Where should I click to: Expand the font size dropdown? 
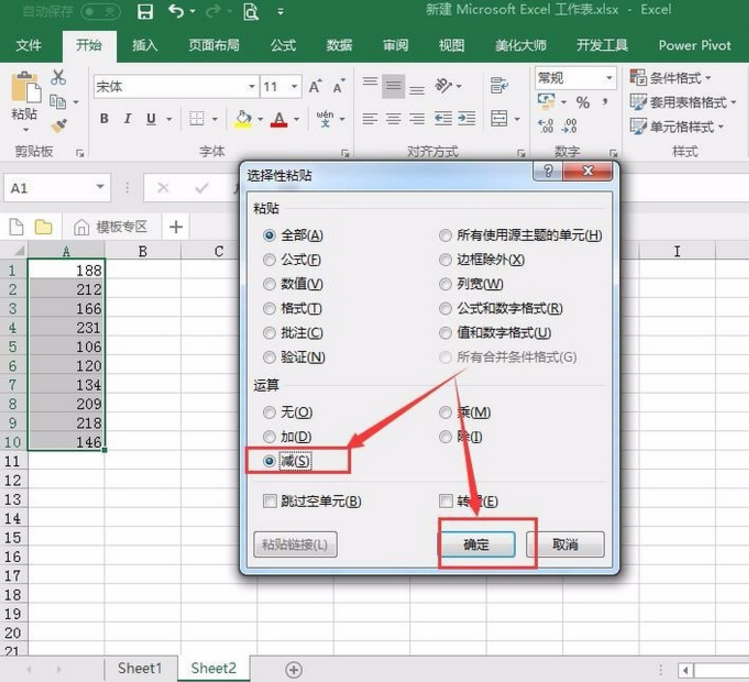click(x=296, y=87)
